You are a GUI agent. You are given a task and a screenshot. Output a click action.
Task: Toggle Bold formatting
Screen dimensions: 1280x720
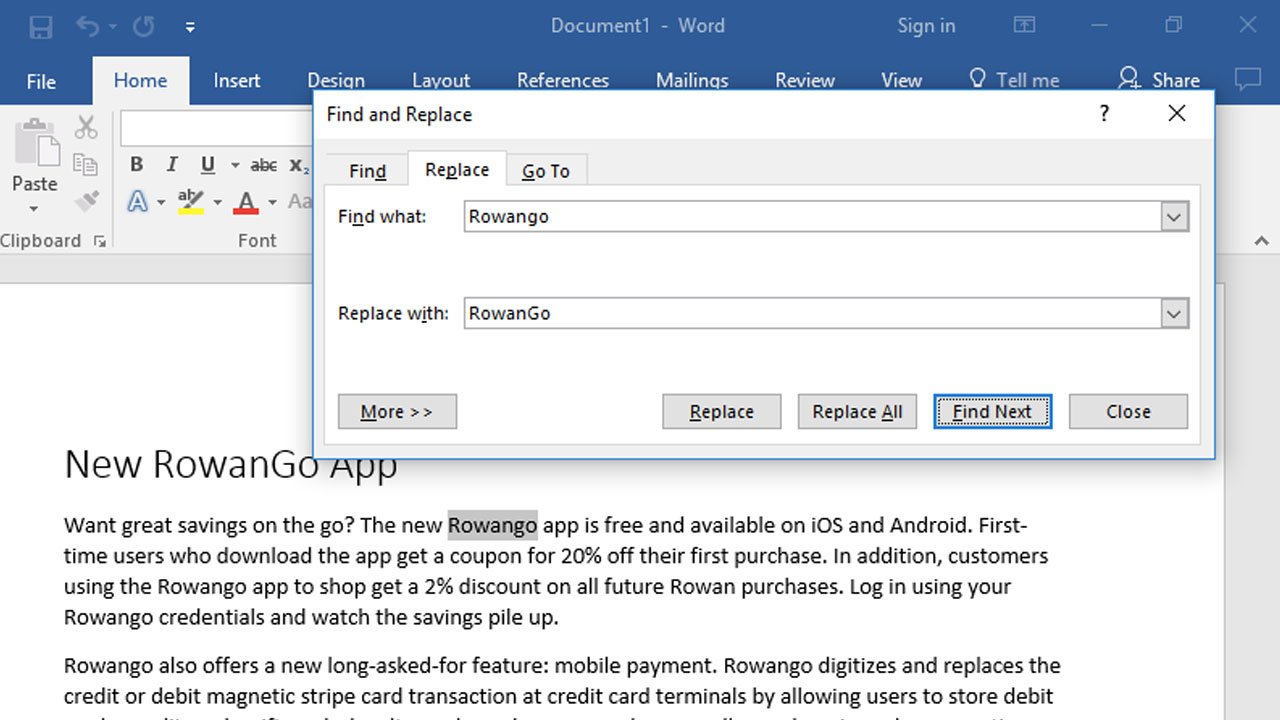[137, 165]
